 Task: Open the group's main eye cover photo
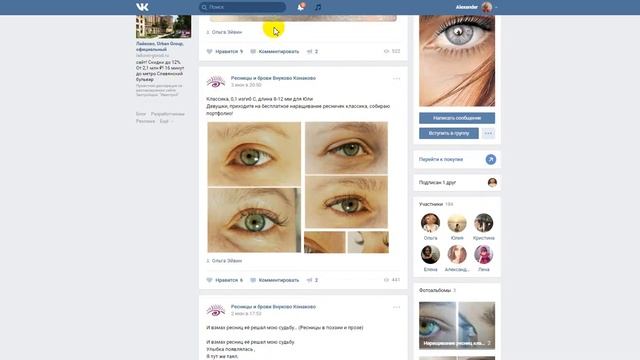click(x=457, y=61)
